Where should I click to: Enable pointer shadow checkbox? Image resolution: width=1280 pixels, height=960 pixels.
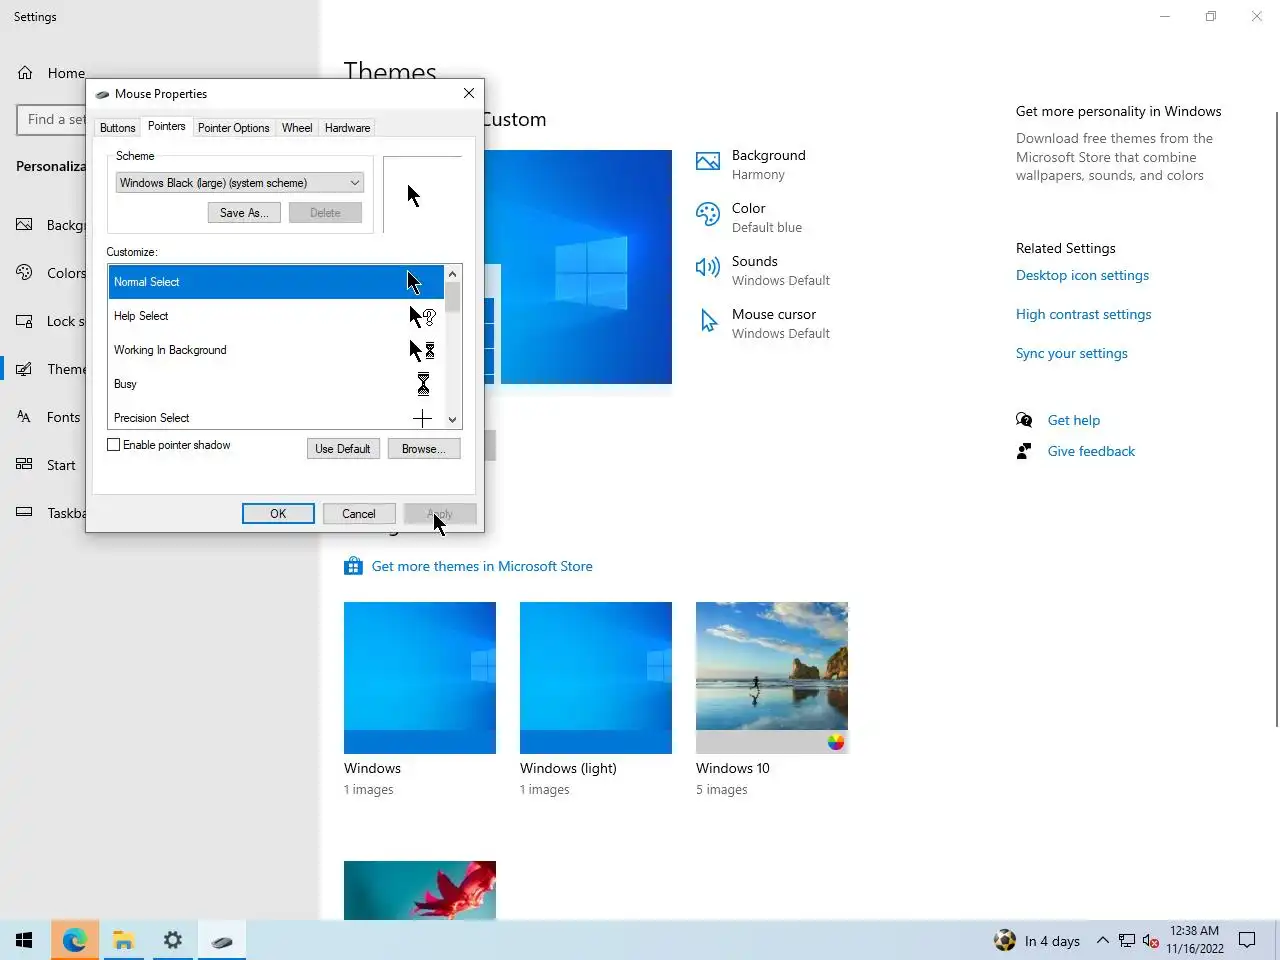[x=113, y=445]
